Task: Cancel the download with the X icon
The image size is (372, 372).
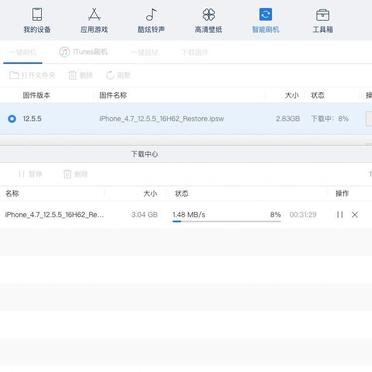Action: [x=355, y=215]
